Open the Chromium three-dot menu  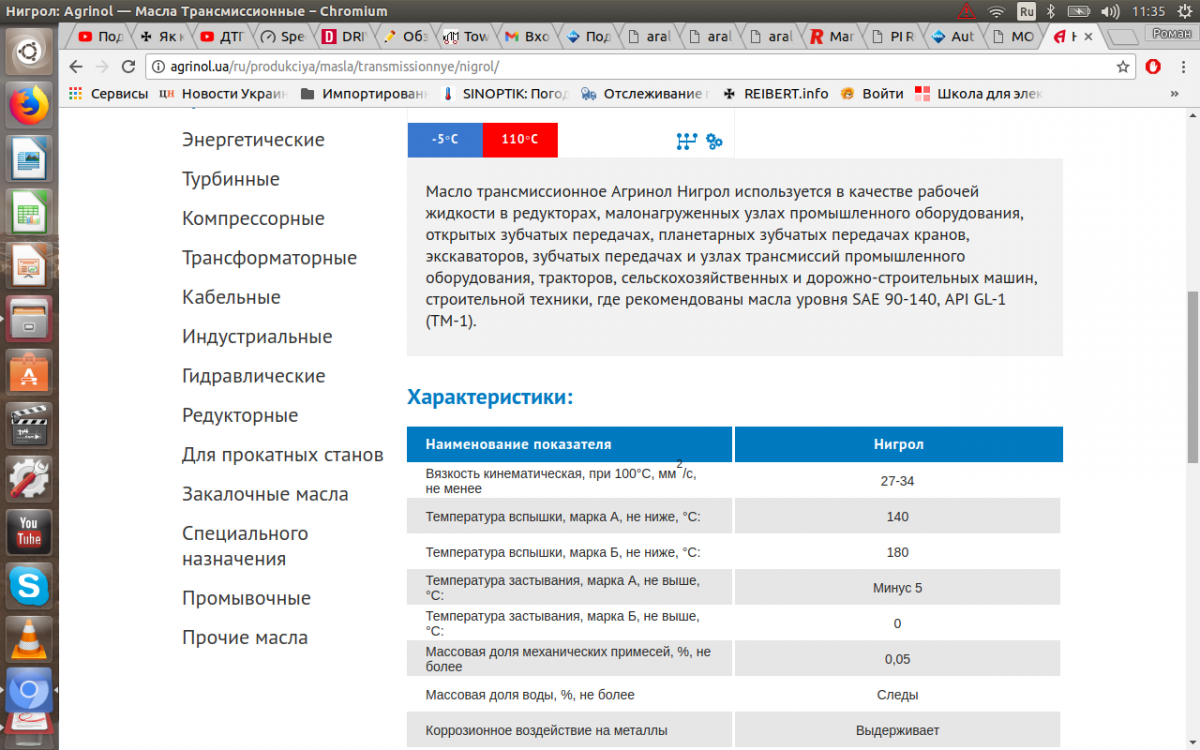[x=1182, y=67]
